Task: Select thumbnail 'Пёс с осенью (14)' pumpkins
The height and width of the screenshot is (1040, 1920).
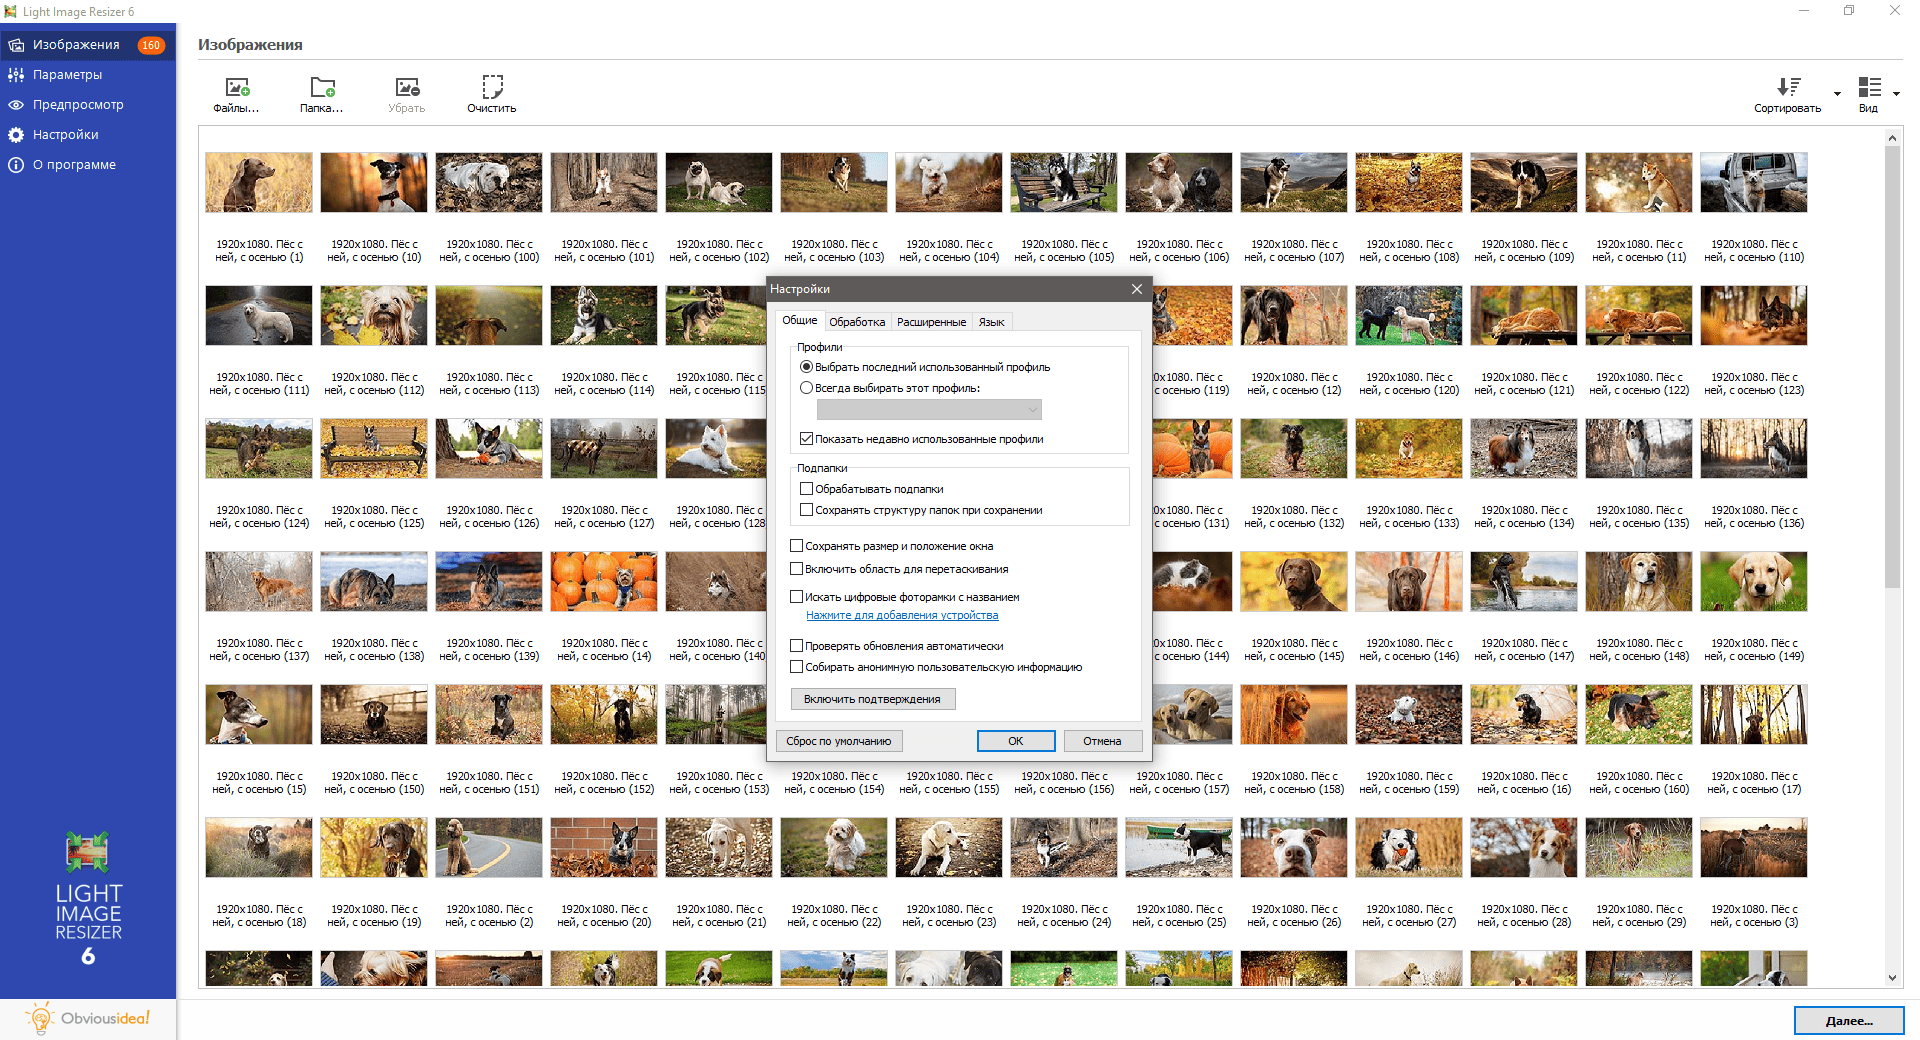Action: 604,582
